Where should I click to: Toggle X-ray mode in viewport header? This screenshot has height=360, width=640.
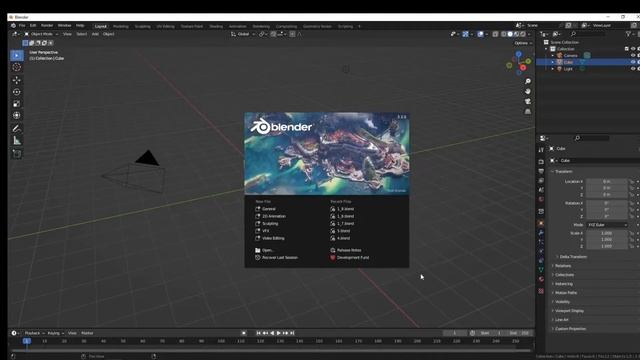point(495,34)
